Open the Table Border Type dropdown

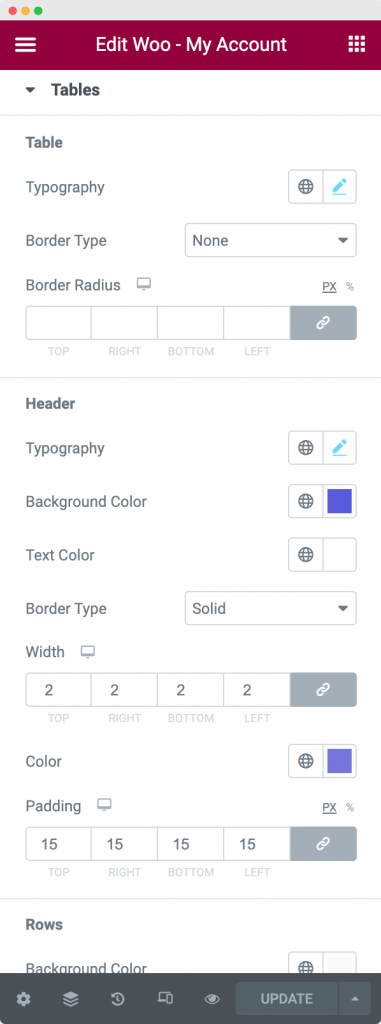(271, 240)
